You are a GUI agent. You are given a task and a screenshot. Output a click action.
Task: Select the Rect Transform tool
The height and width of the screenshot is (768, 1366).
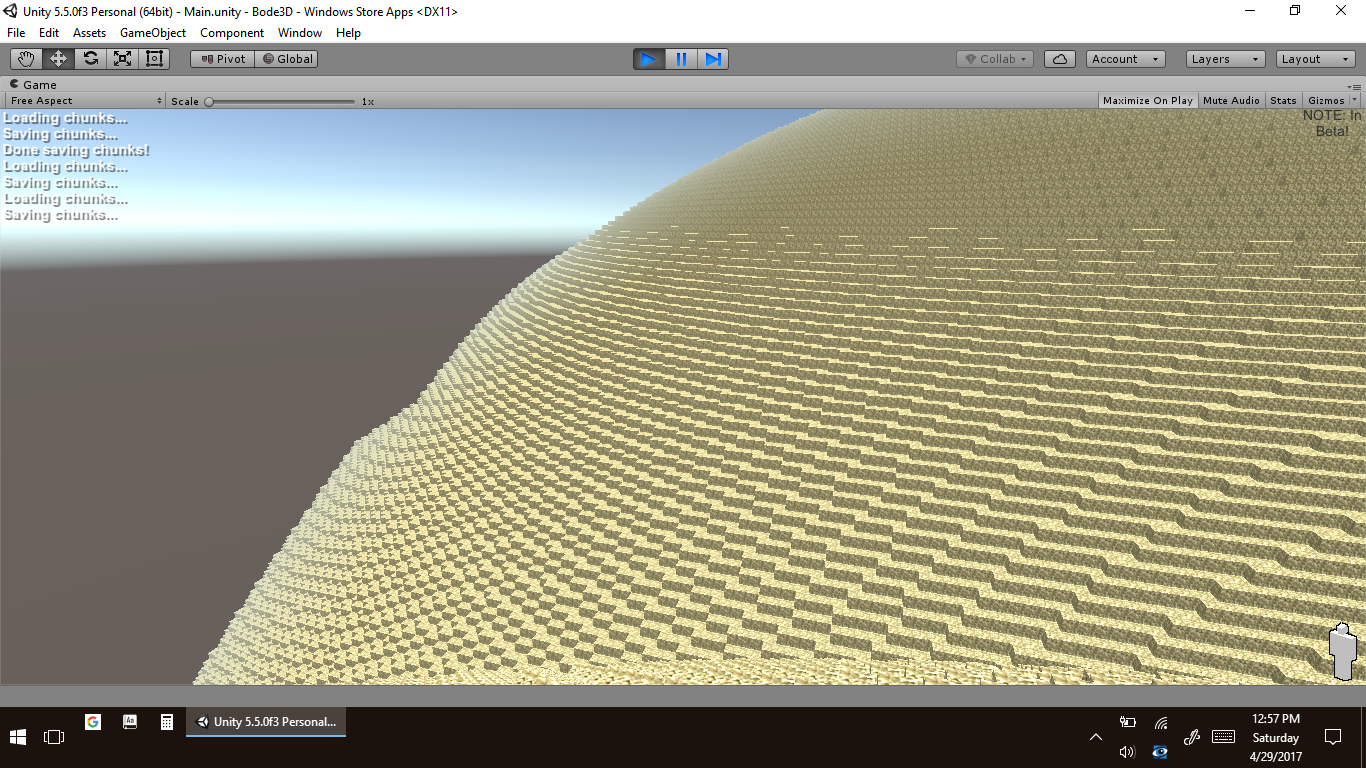154,59
